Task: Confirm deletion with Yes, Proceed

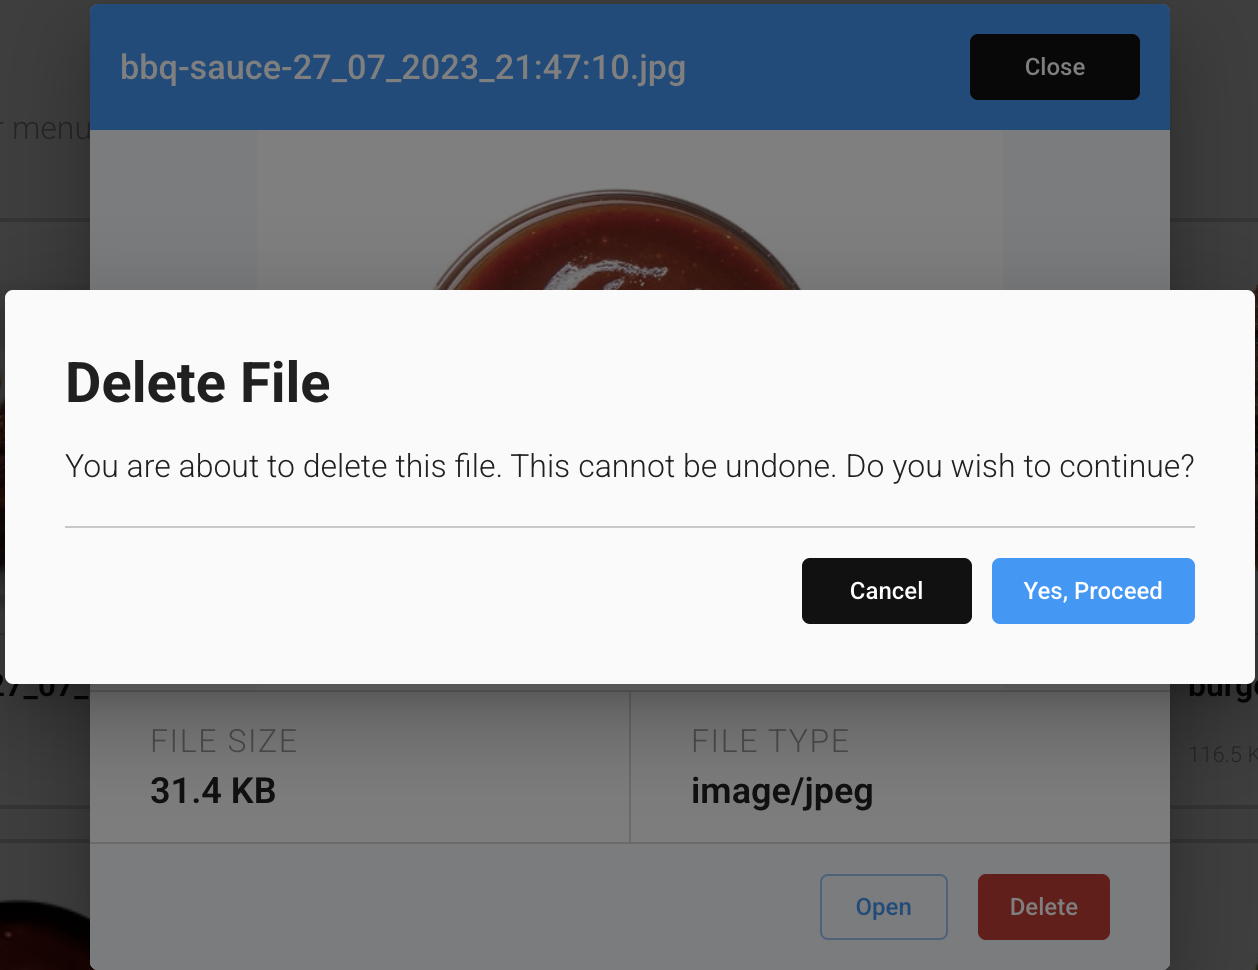Action: (x=1093, y=591)
